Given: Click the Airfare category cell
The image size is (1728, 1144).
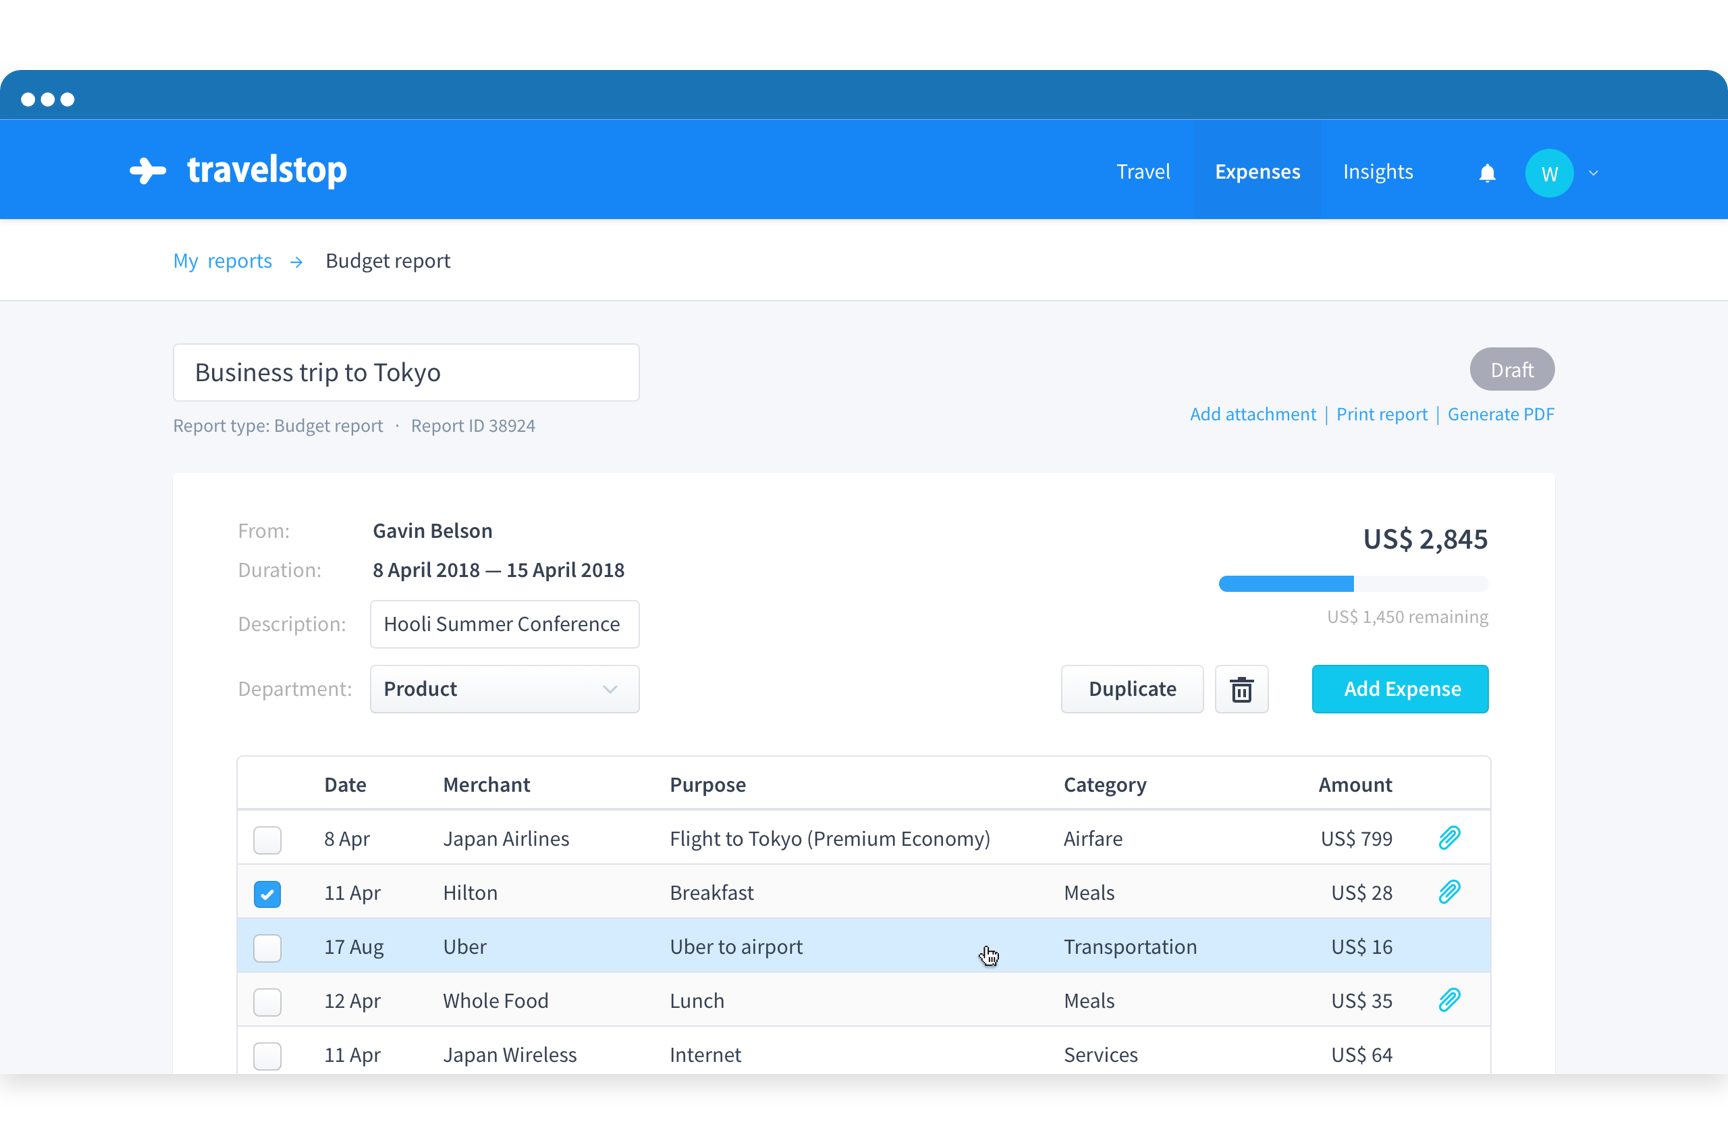Looking at the screenshot, I should click(x=1093, y=839).
